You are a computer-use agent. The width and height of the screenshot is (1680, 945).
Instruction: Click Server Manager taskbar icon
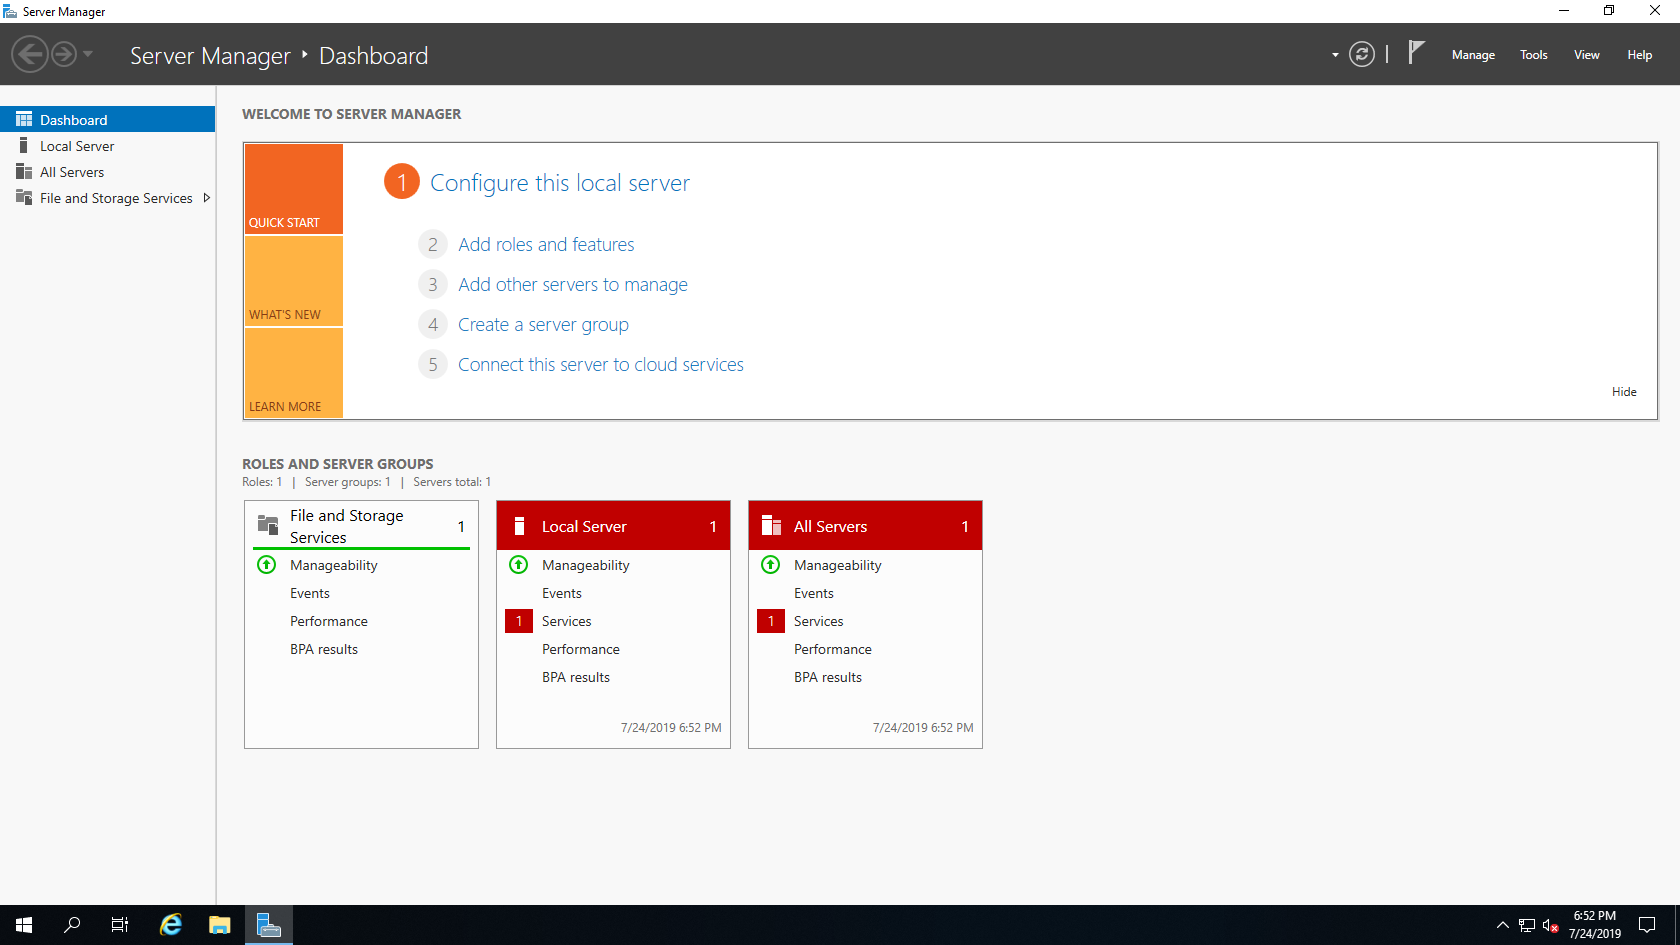click(x=269, y=925)
